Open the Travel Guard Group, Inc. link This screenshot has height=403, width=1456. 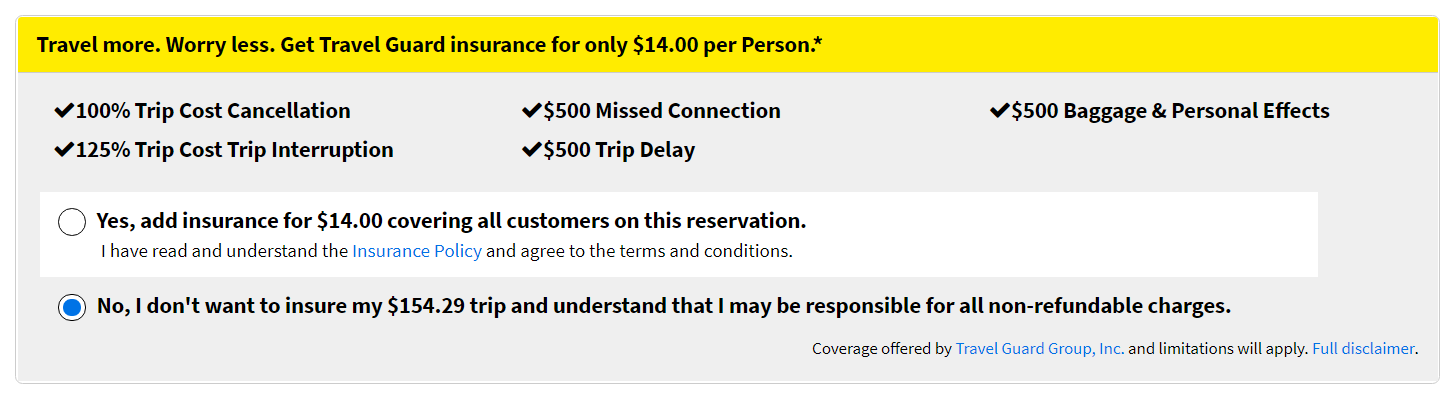[x=1040, y=349]
